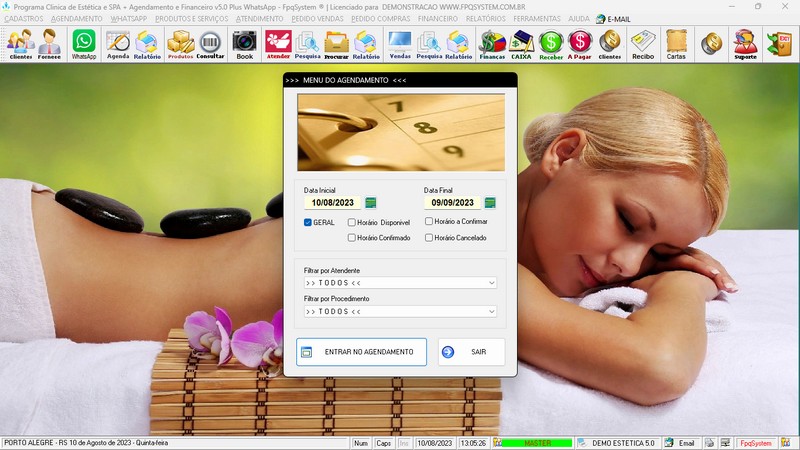
Task: Click the network computer icon in status bar
Action: pyautogui.click(x=726, y=443)
